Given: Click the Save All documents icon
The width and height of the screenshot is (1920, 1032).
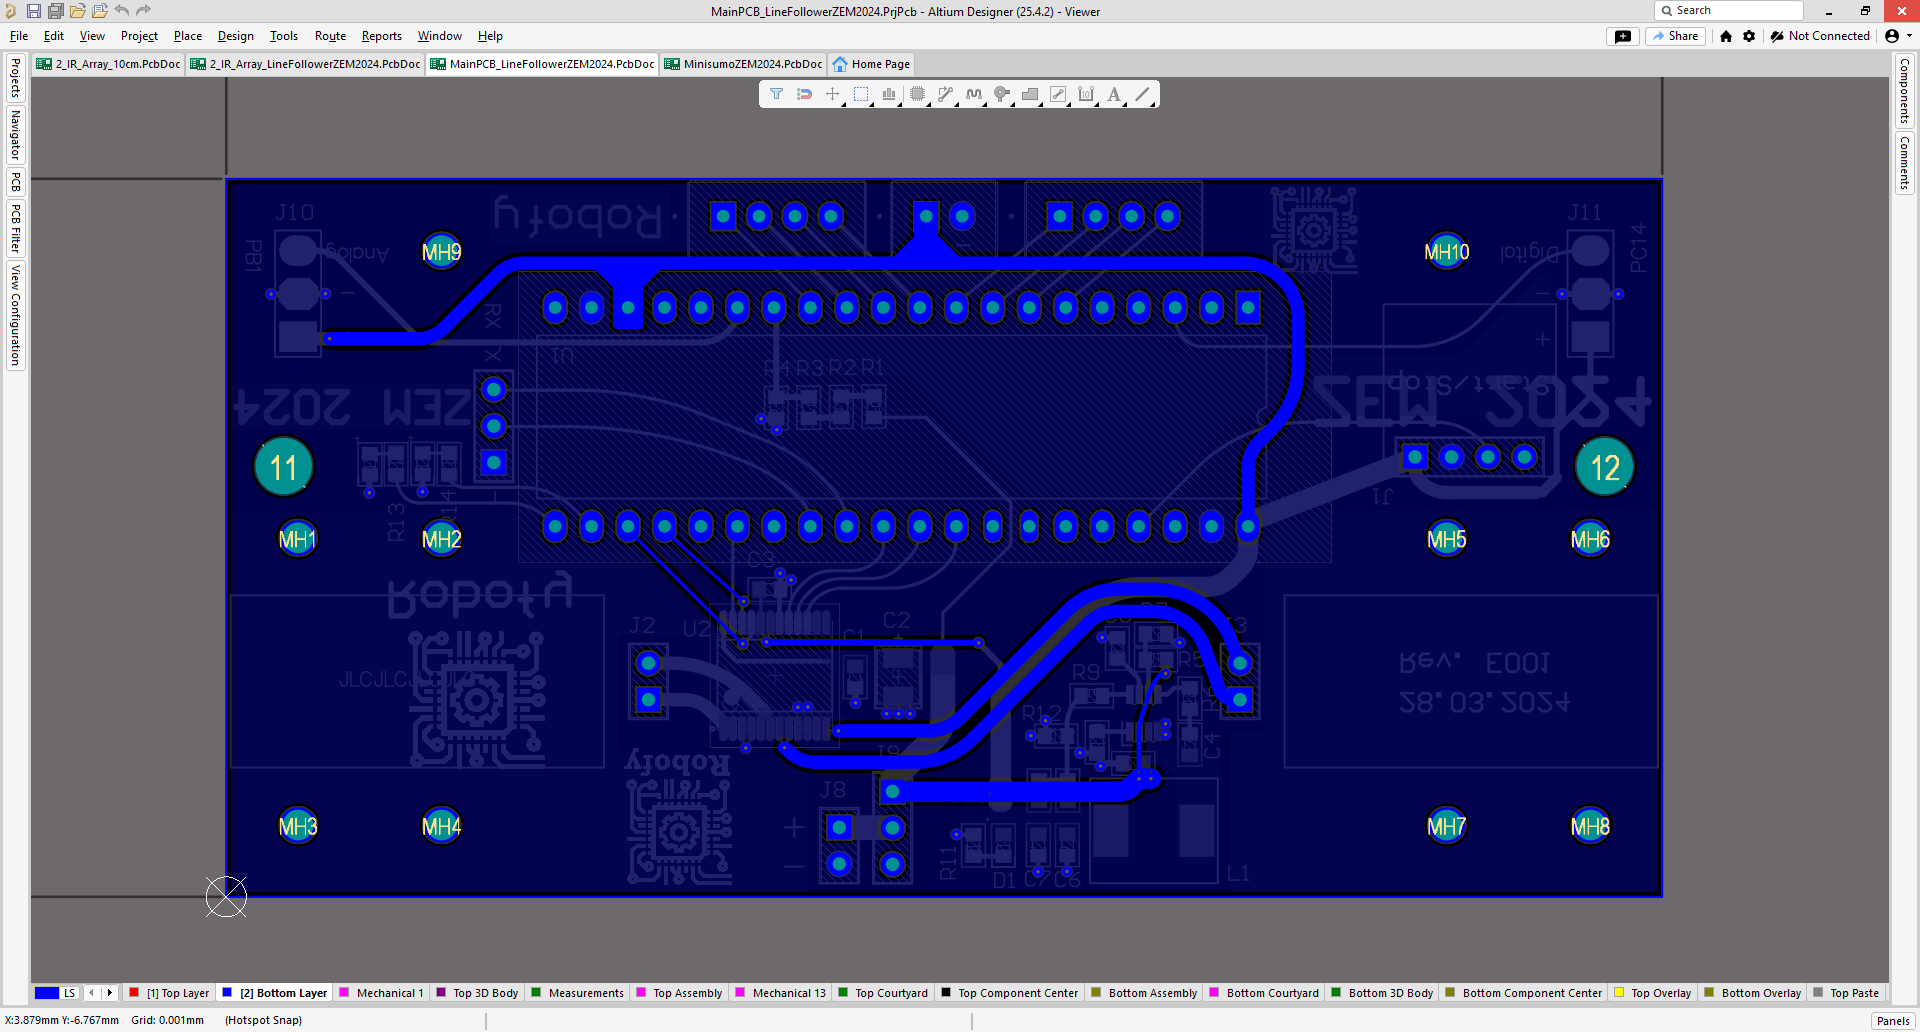Looking at the screenshot, I should 55,11.
